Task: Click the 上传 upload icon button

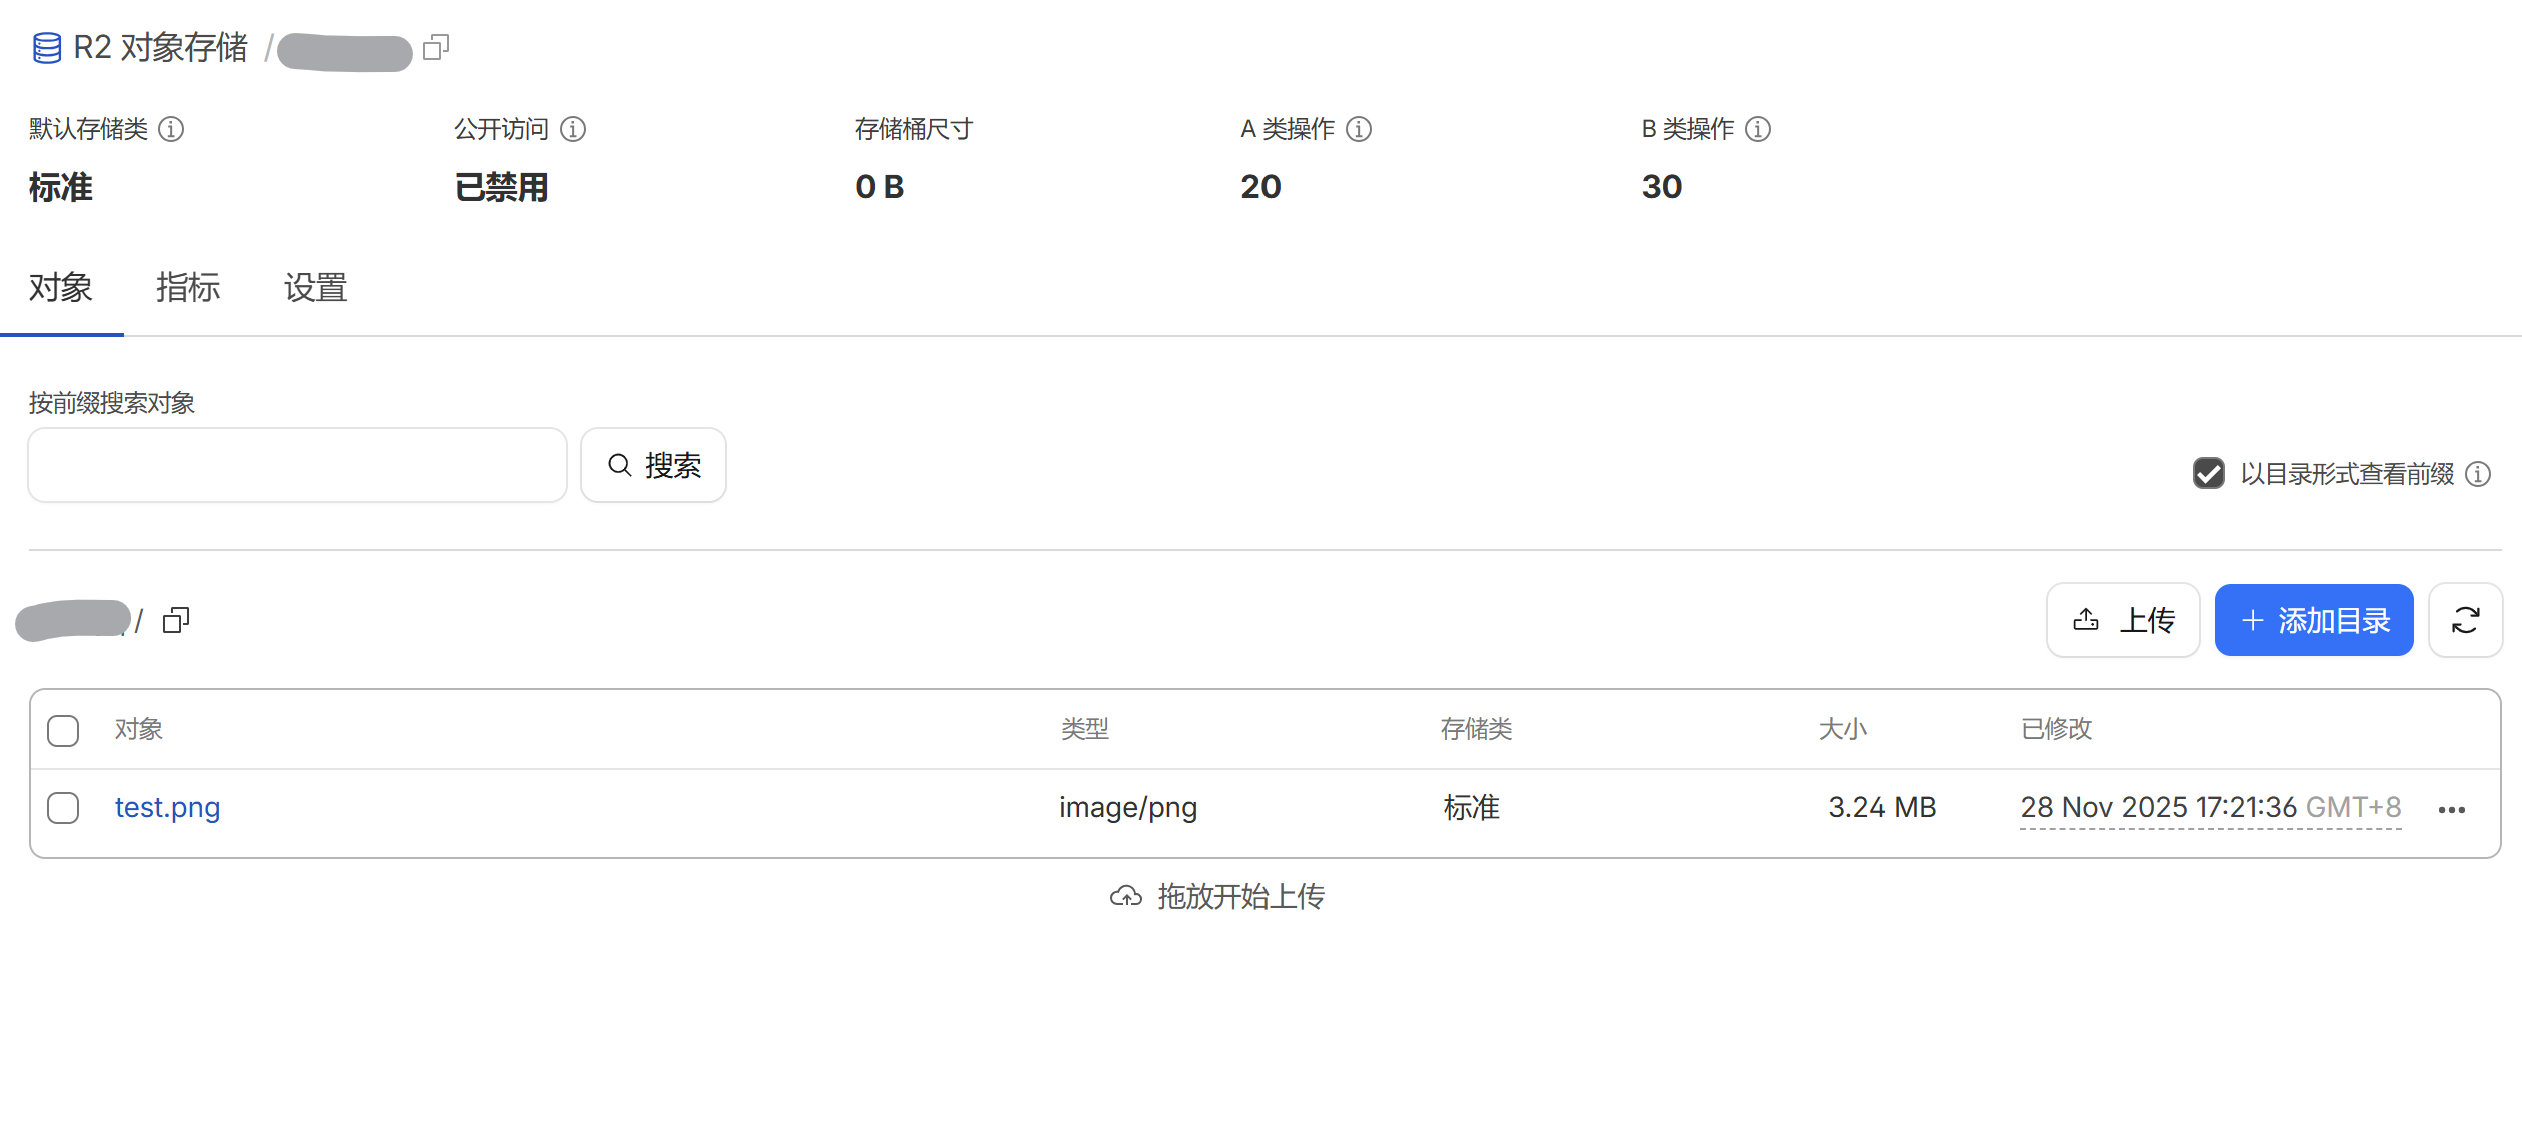Action: coord(2086,620)
